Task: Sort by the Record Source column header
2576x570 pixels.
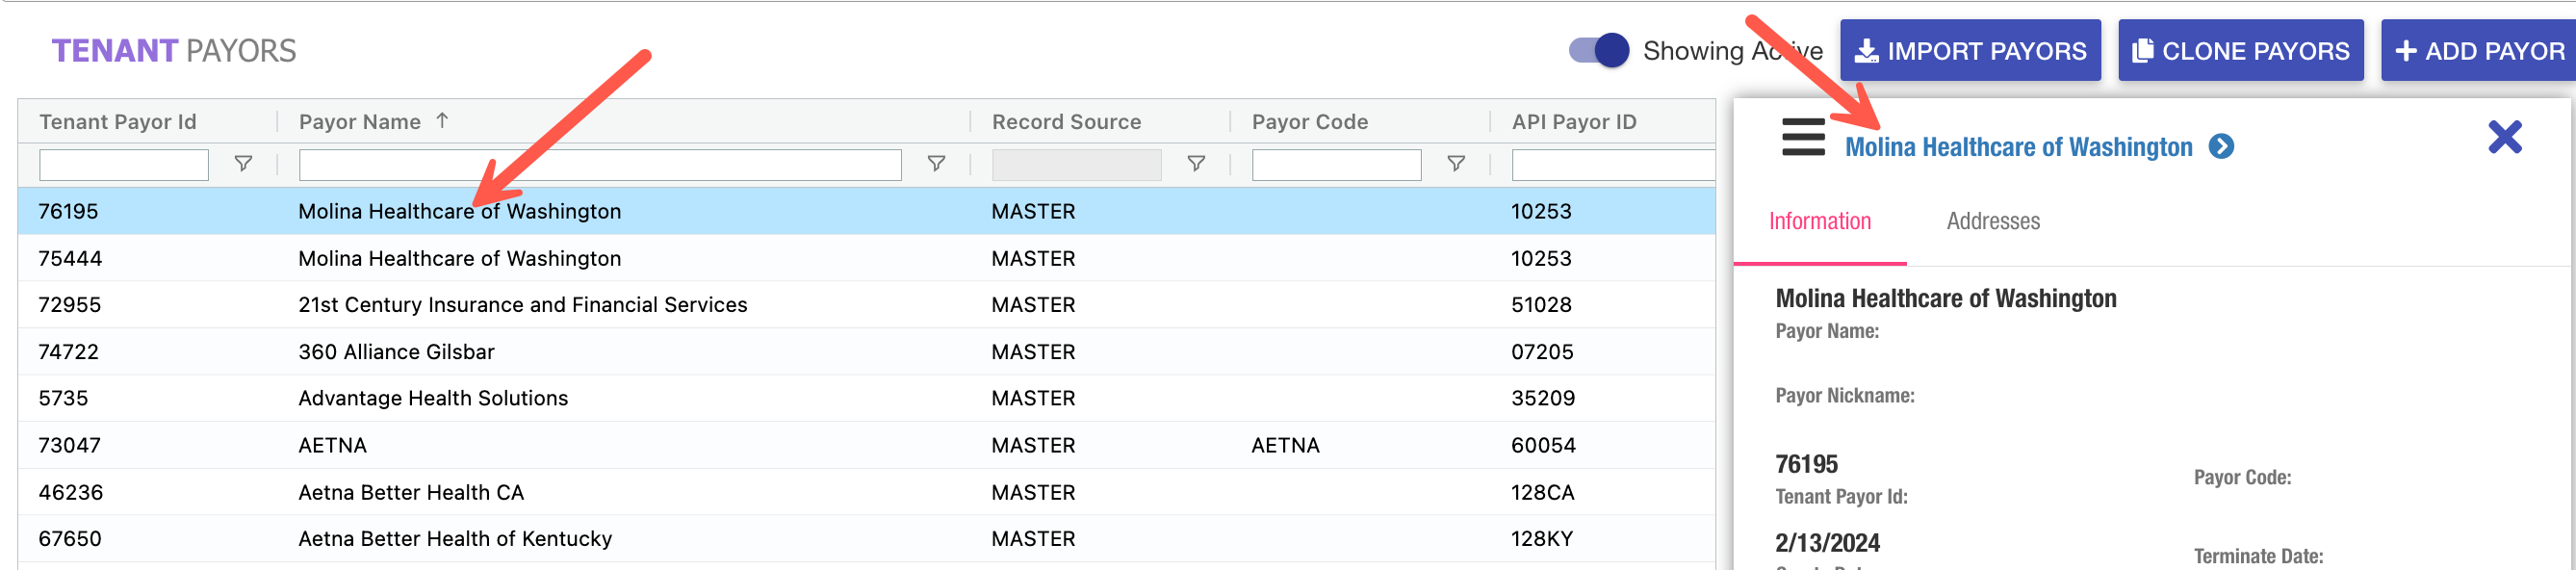Action: [x=1065, y=122]
